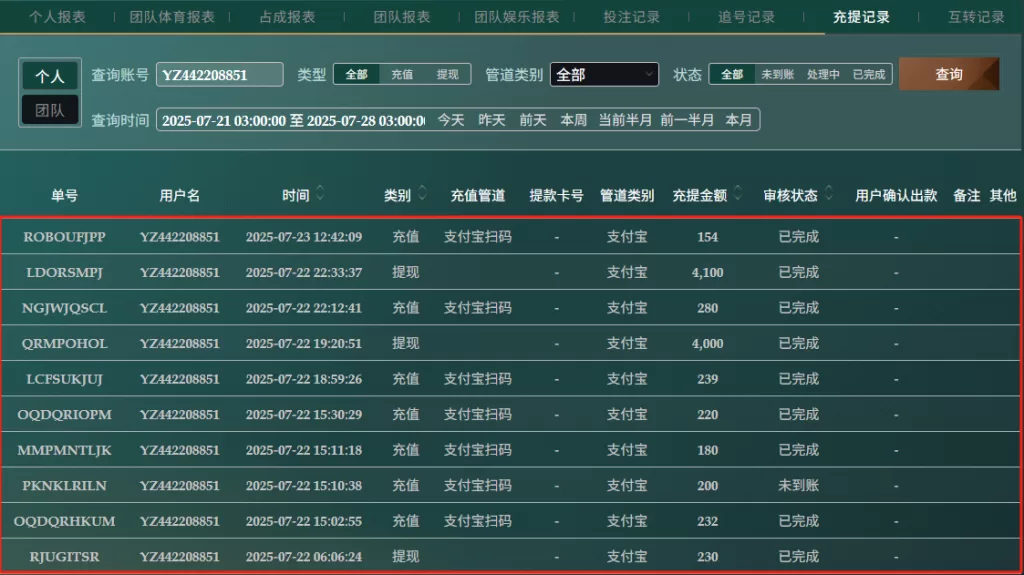Click the 充值管道 column header
This screenshot has height=575, width=1024.
pyautogui.click(x=477, y=195)
